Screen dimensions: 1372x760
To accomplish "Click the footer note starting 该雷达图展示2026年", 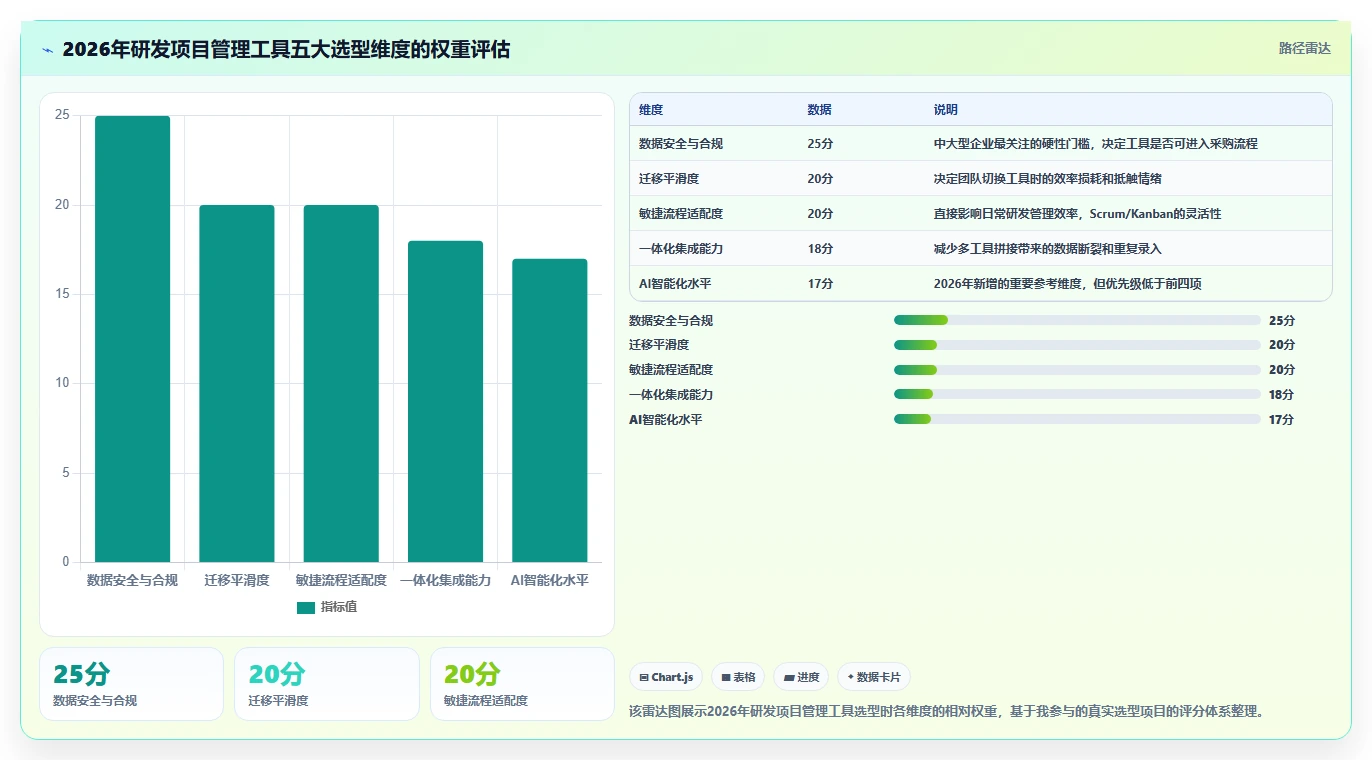I will (x=949, y=711).
